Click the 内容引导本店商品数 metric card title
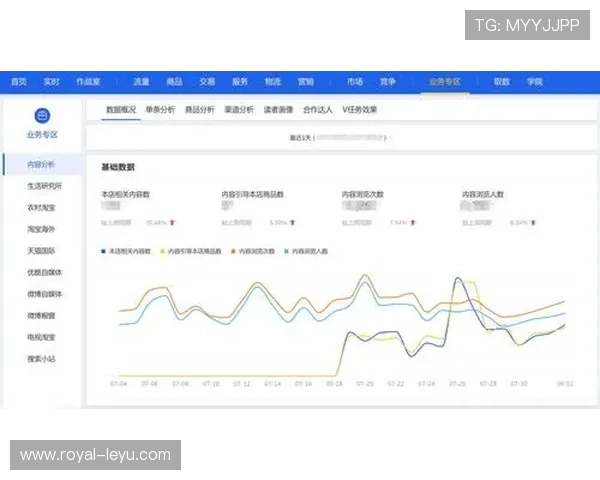 point(253,194)
